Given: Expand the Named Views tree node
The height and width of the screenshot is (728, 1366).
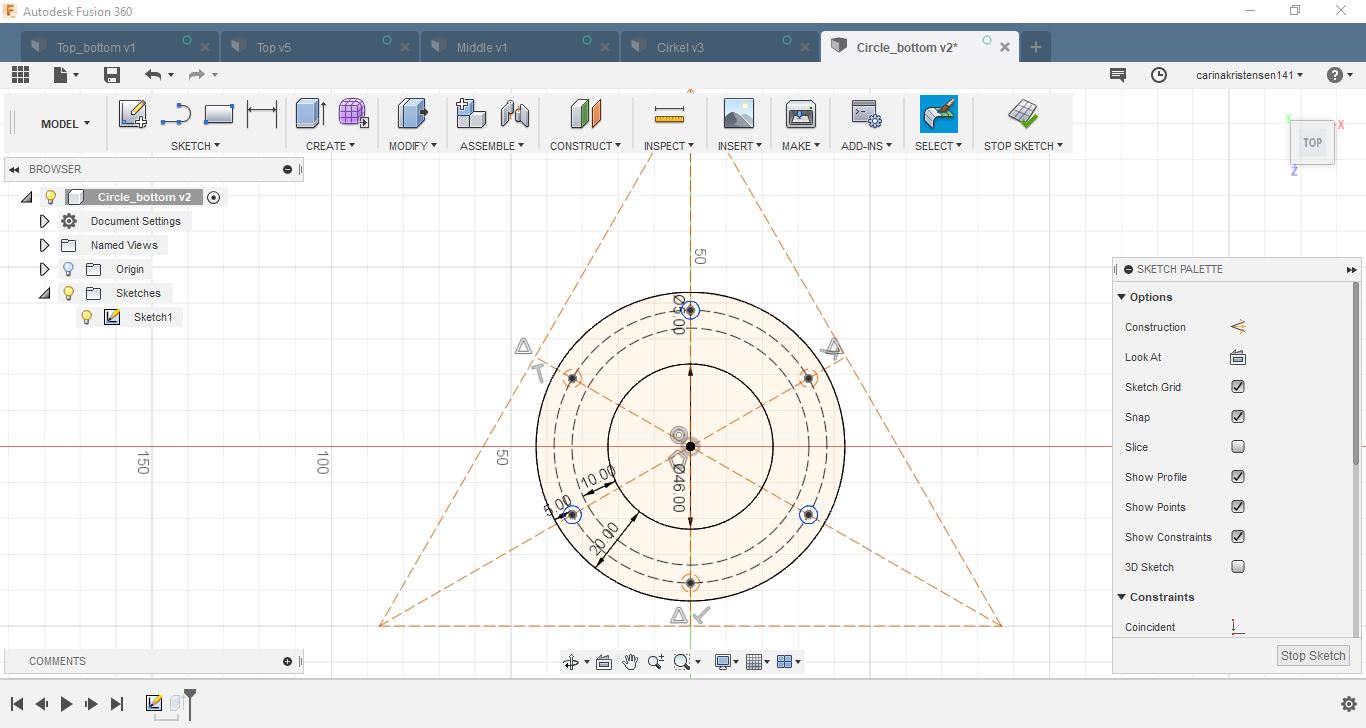Looking at the screenshot, I should click(44, 245).
